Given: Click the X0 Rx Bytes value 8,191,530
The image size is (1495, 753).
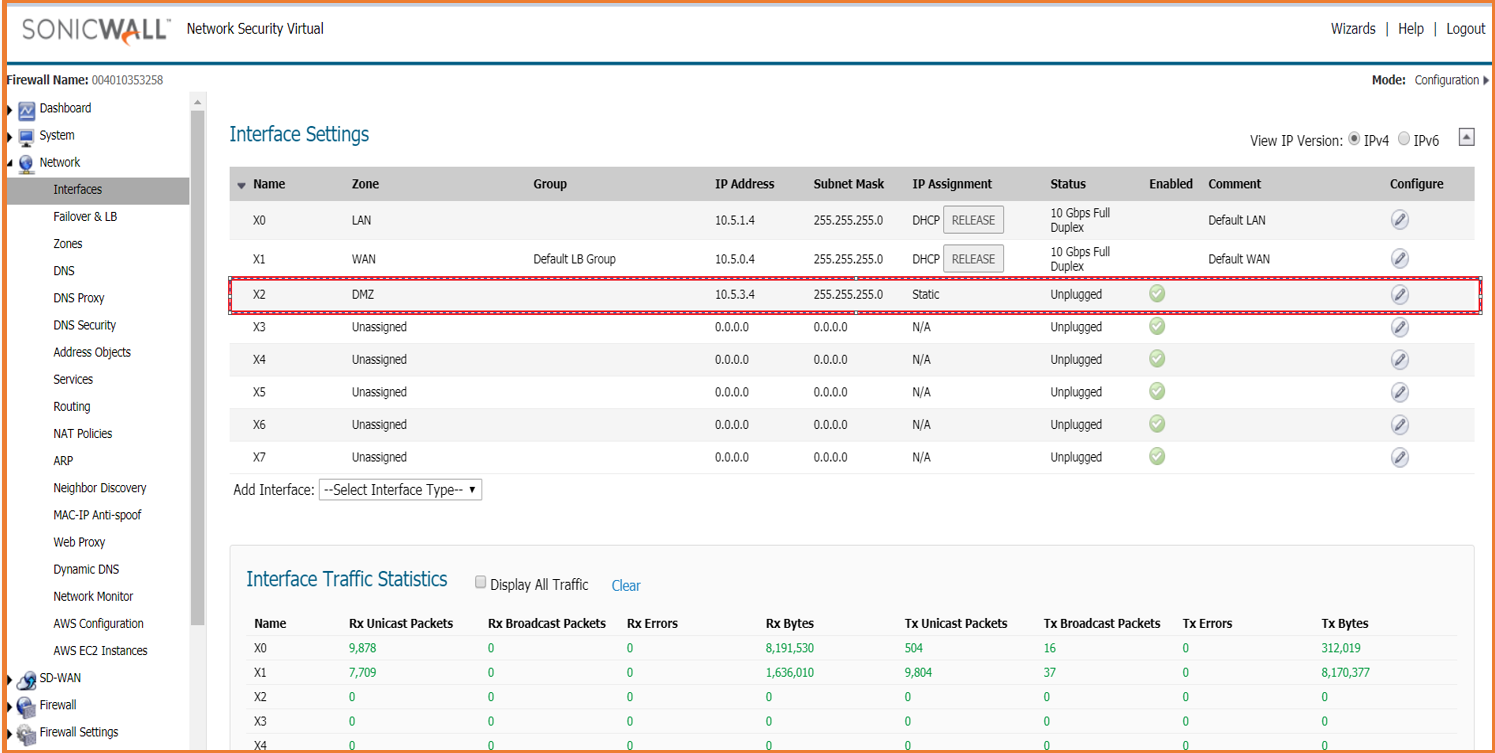Looking at the screenshot, I should click(789, 648).
